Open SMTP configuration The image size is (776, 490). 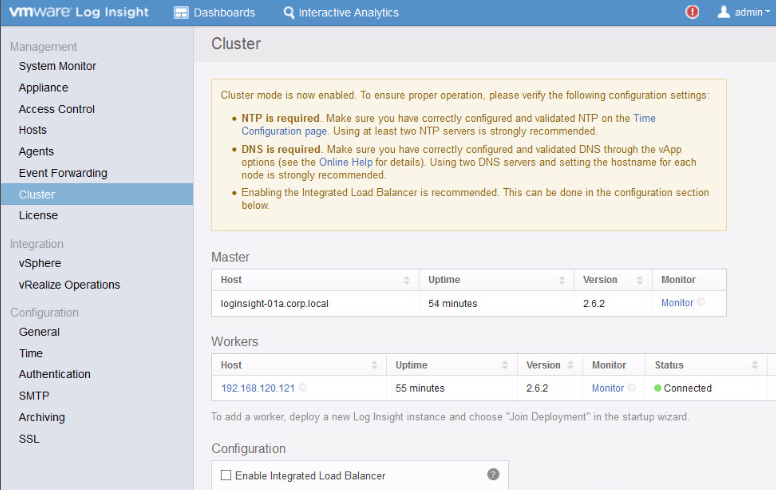pyautogui.click(x=34, y=396)
